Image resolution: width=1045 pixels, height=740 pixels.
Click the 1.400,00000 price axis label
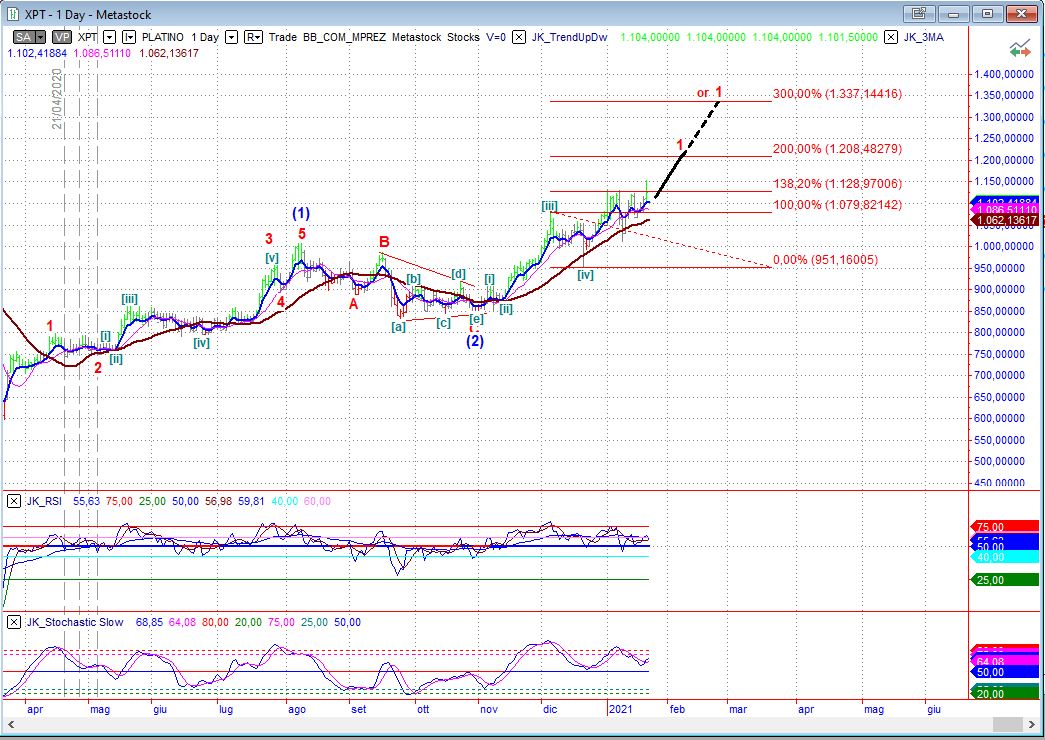click(1004, 75)
